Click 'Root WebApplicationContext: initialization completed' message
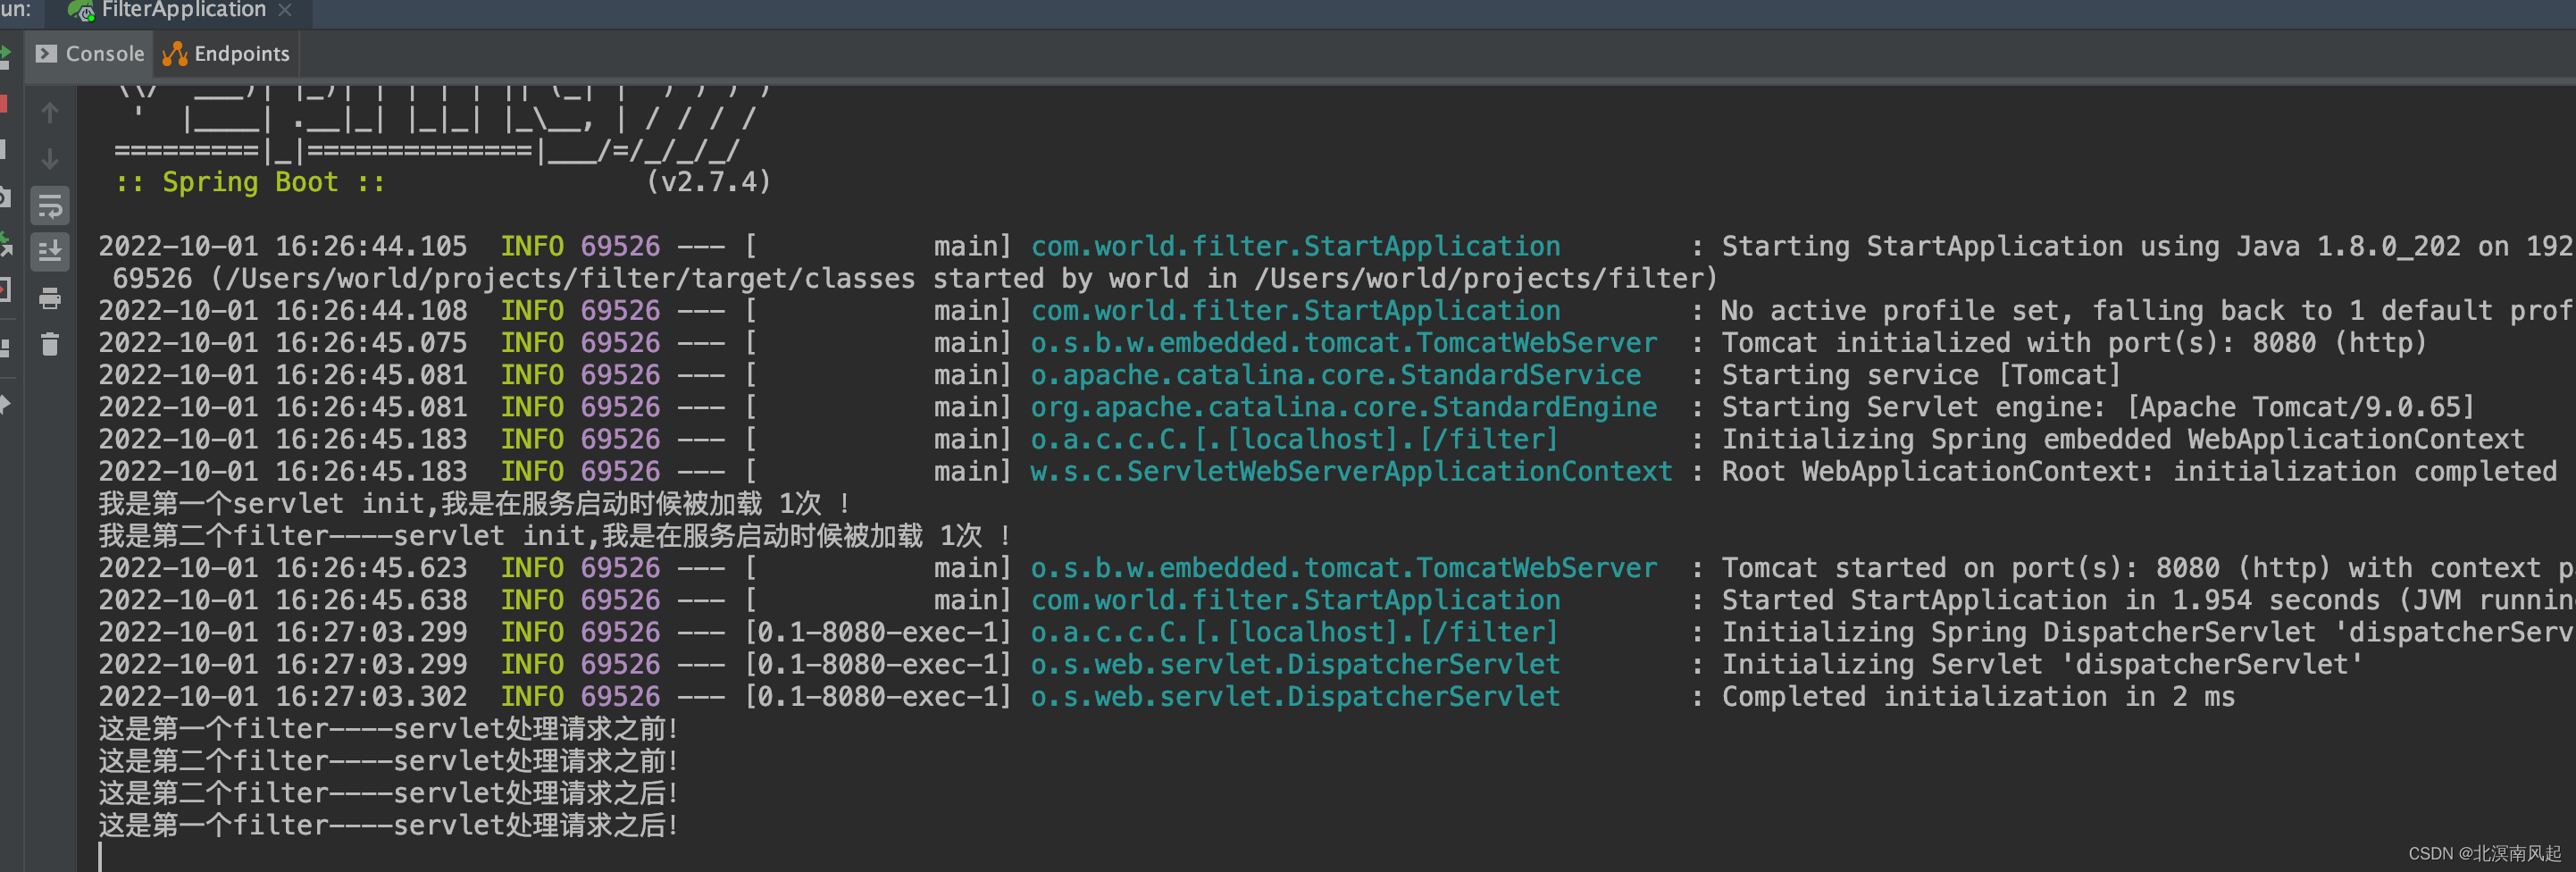This screenshot has width=2576, height=872. coord(2138,471)
